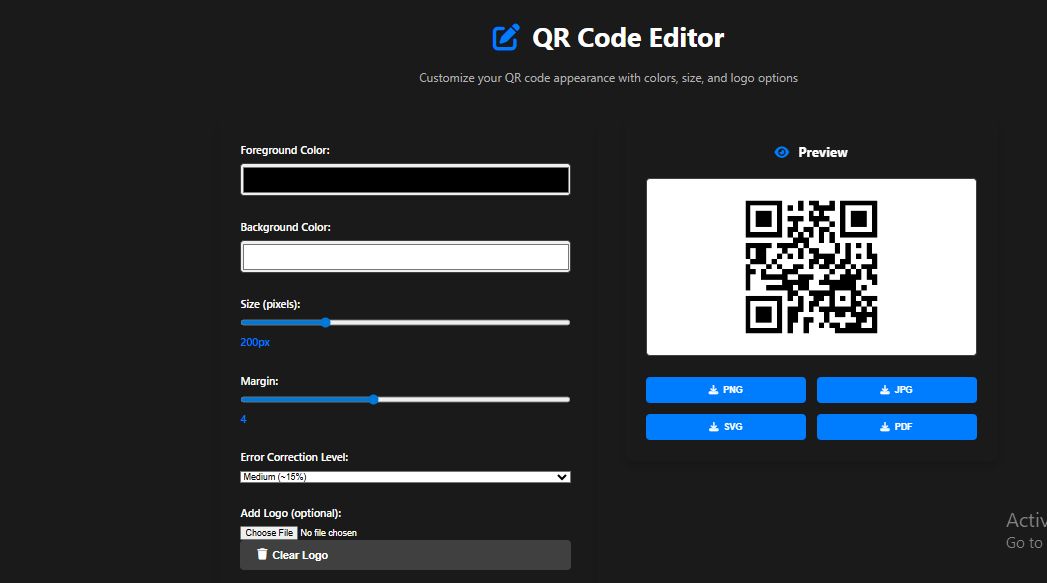Click the Background Color label
The image size is (1047, 583).
click(x=286, y=227)
